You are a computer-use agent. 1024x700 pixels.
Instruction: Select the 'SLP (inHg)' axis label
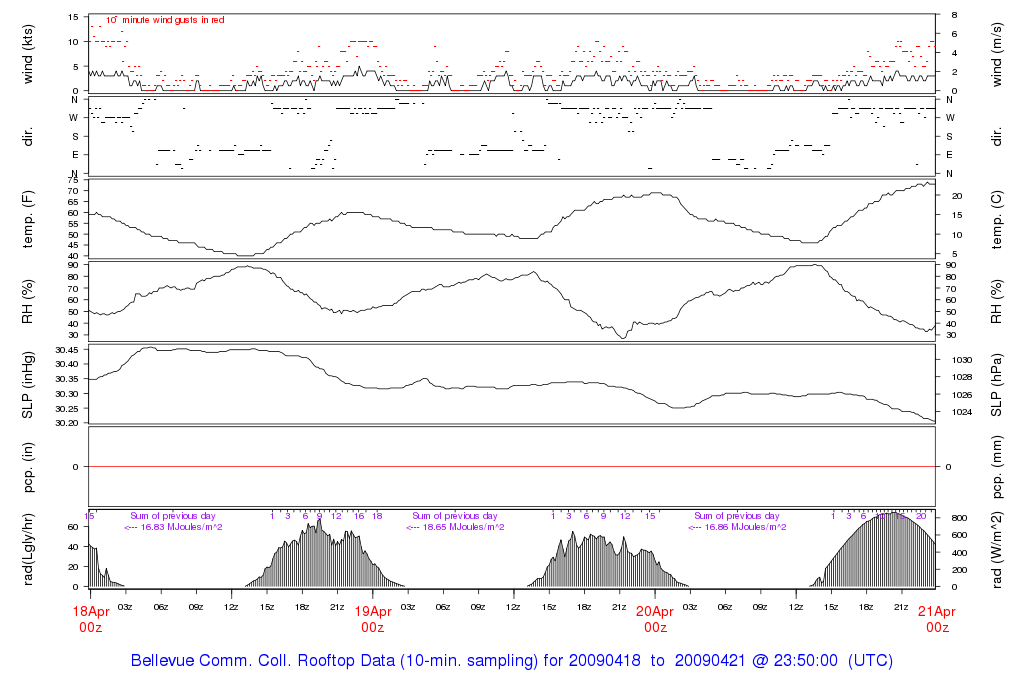pyautogui.click(x=27, y=385)
